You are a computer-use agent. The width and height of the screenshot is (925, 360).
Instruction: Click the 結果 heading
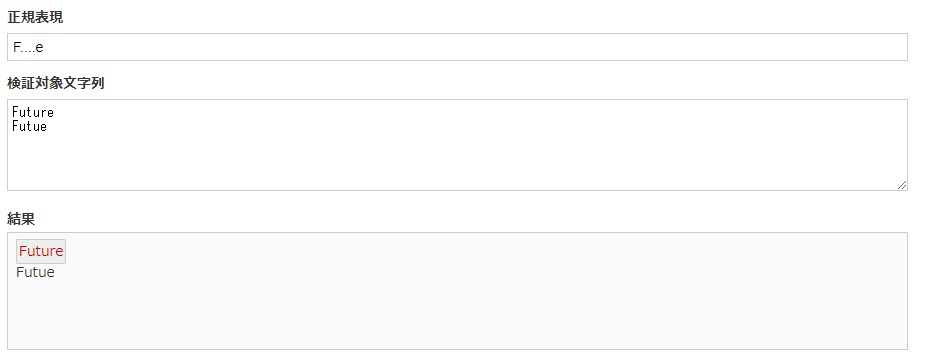[x=21, y=219]
